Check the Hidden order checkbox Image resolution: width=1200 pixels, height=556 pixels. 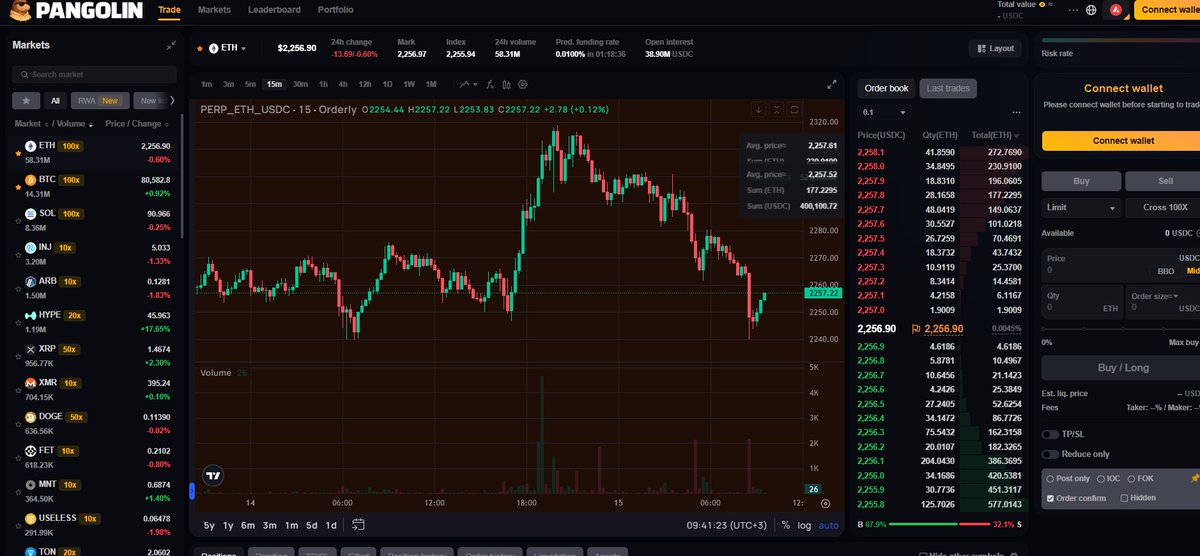1124,497
